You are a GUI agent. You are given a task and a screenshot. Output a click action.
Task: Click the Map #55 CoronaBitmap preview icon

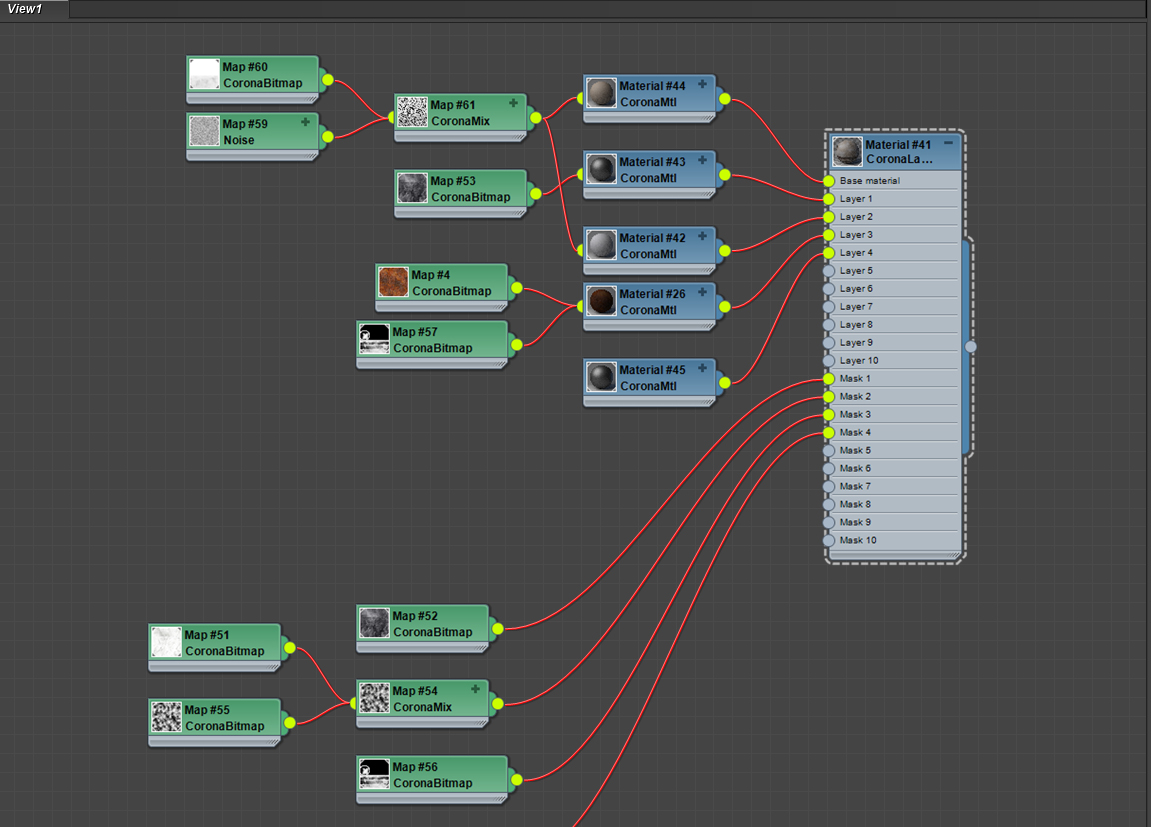tap(166, 717)
